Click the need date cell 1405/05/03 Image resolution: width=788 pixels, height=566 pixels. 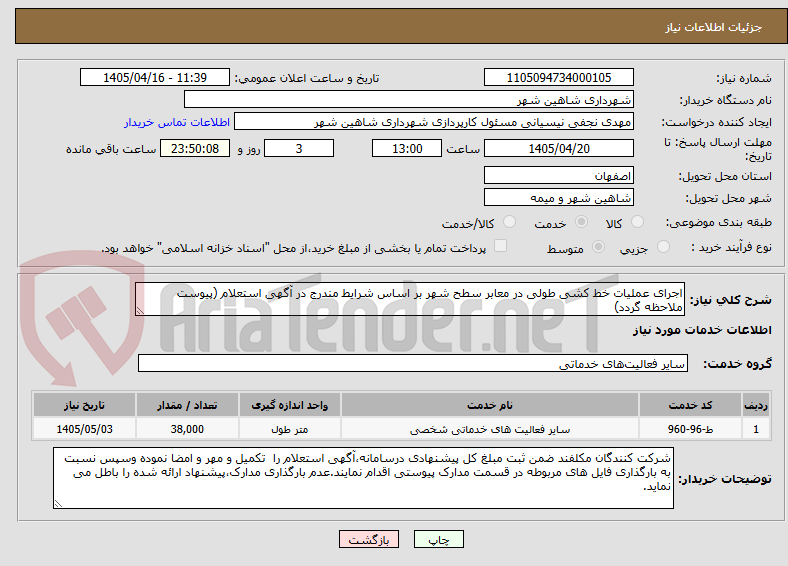(84, 429)
